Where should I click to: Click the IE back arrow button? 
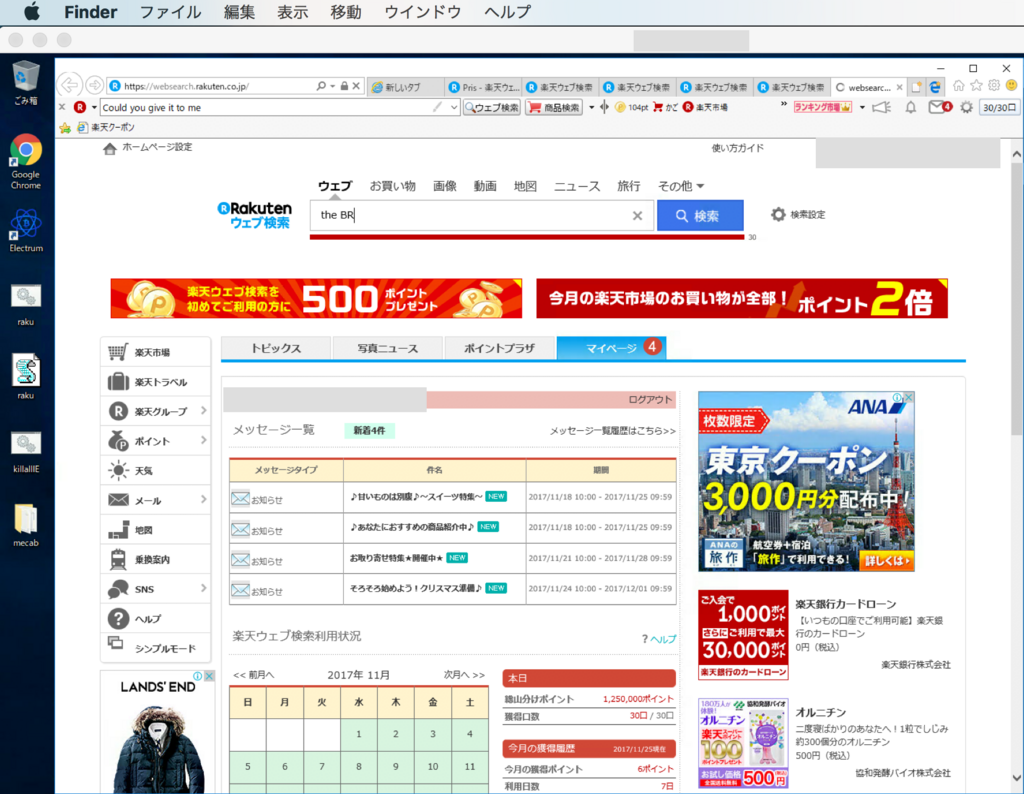point(69,86)
